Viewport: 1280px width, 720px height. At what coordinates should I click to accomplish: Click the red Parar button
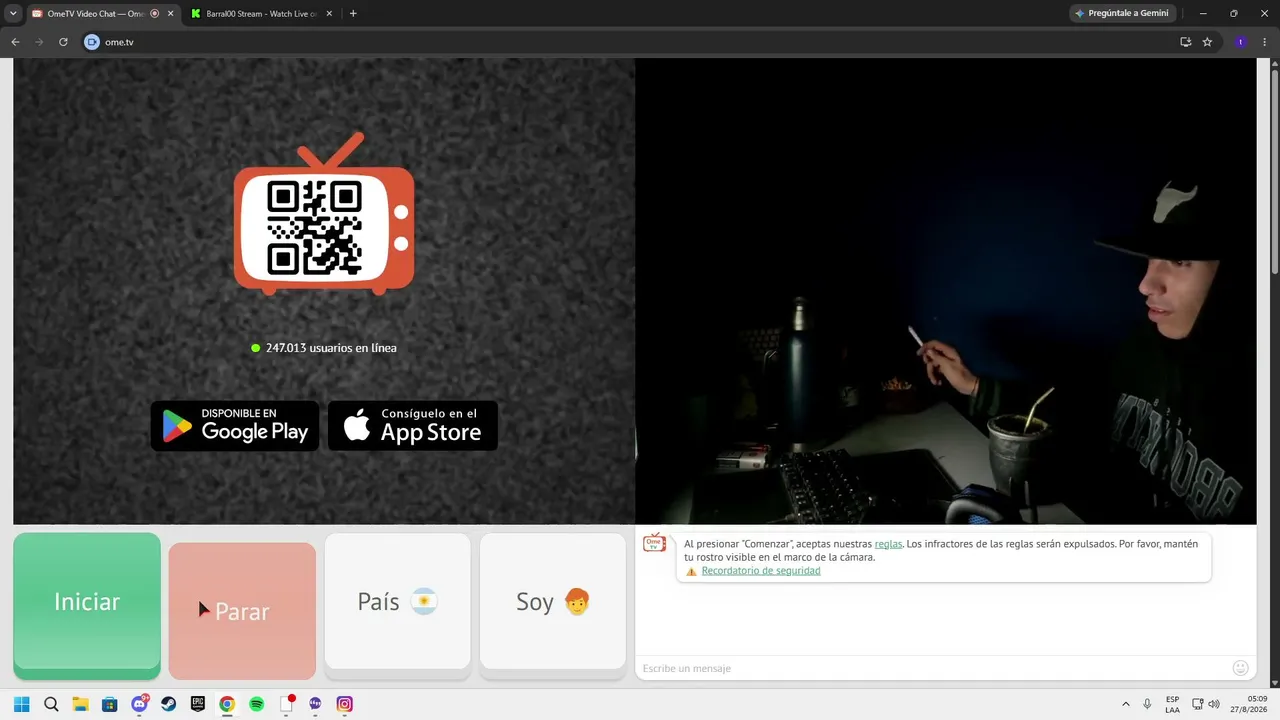pyautogui.click(x=242, y=611)
